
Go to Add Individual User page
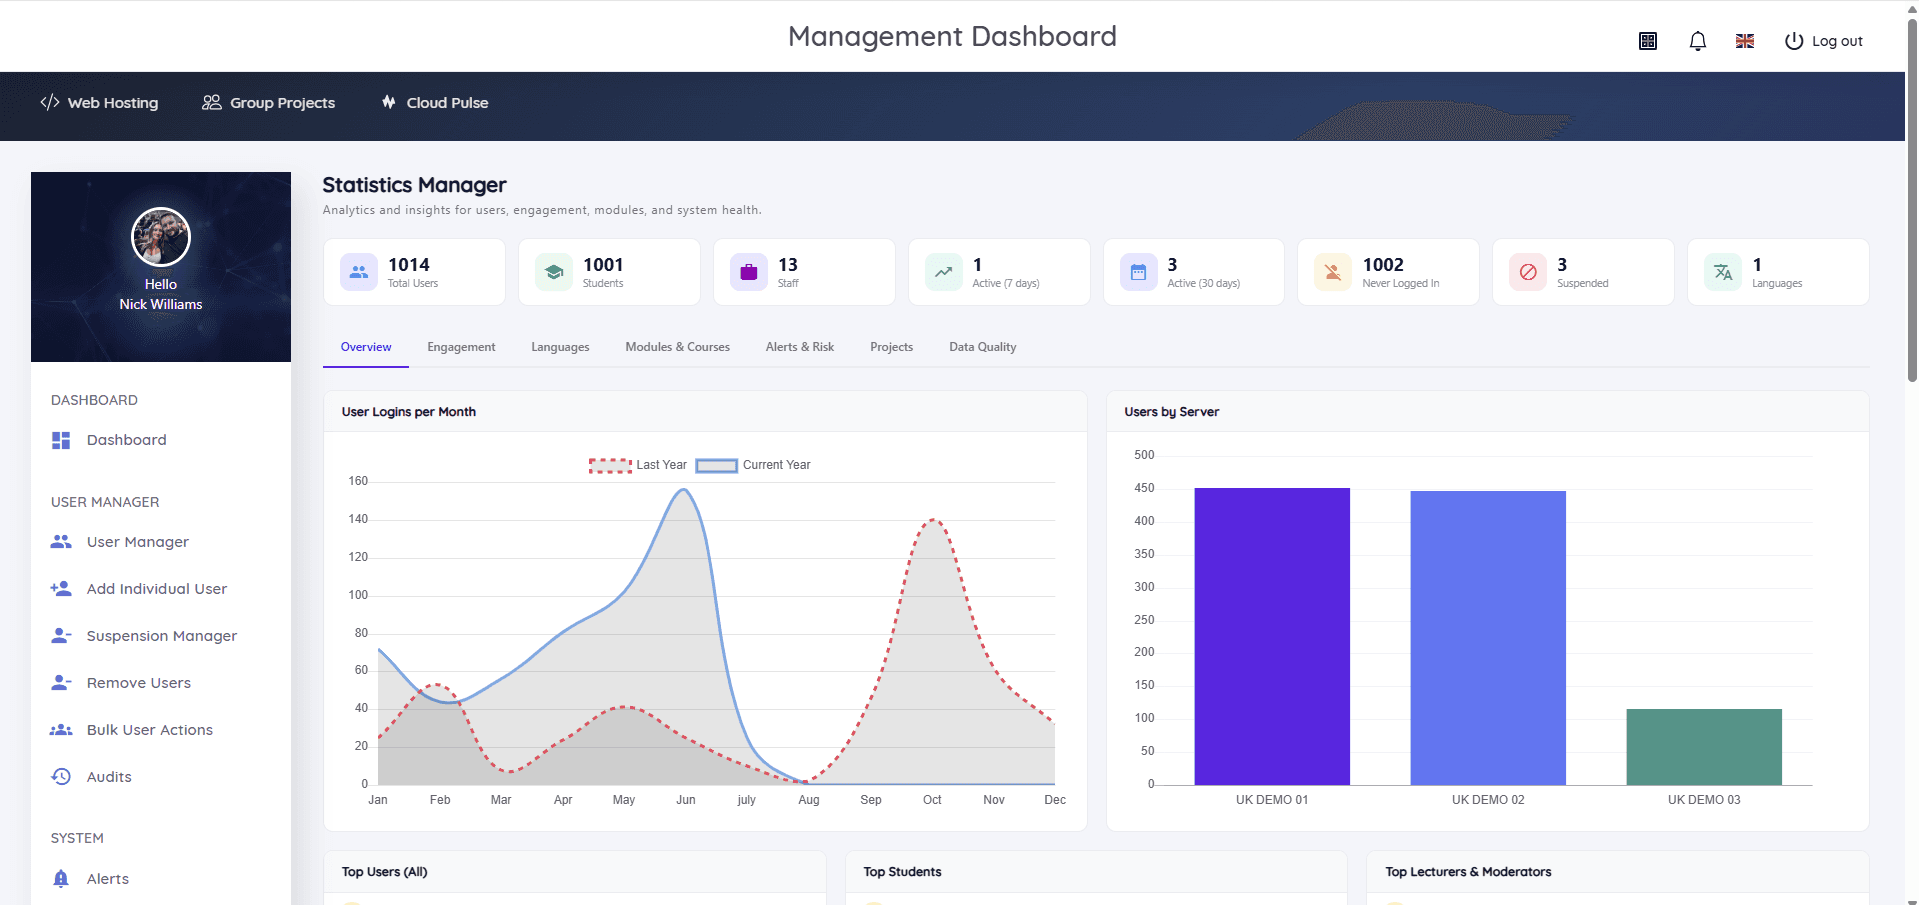[157, 589]
